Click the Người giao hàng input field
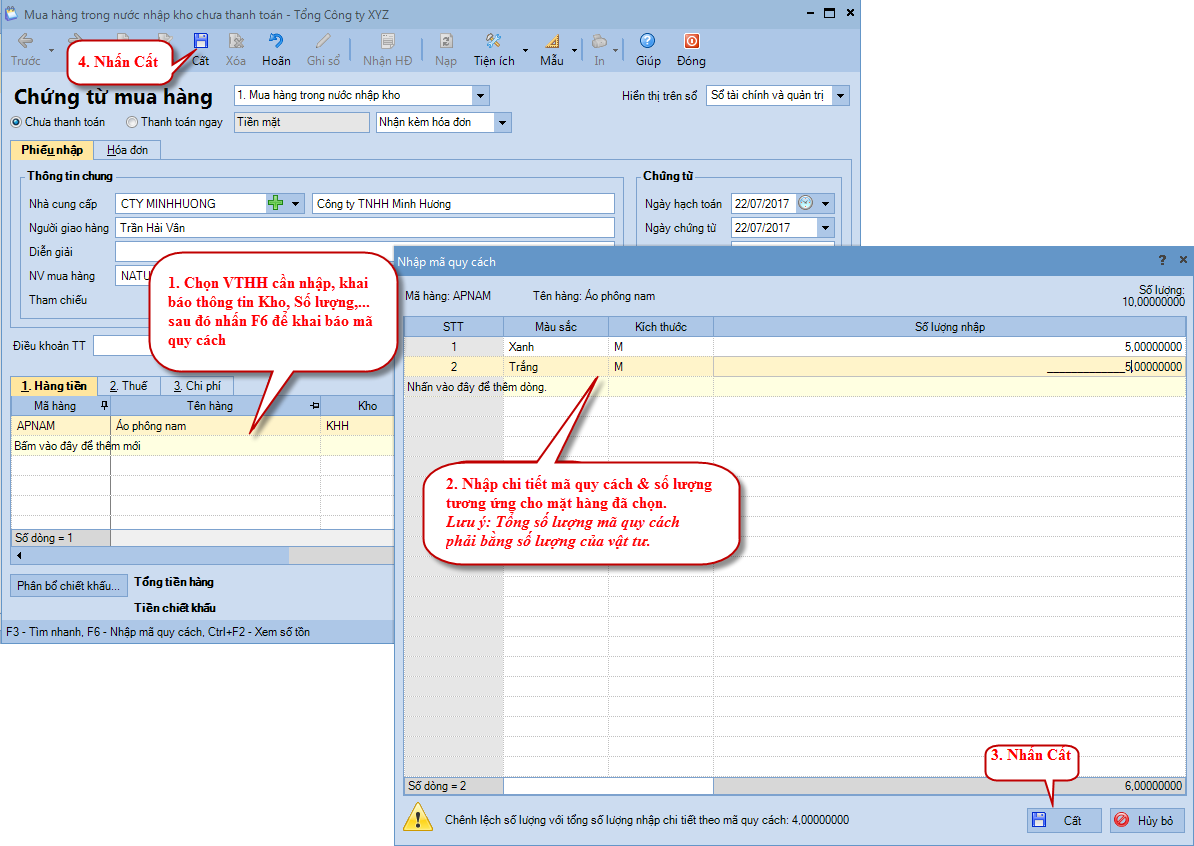 point(364,227)
